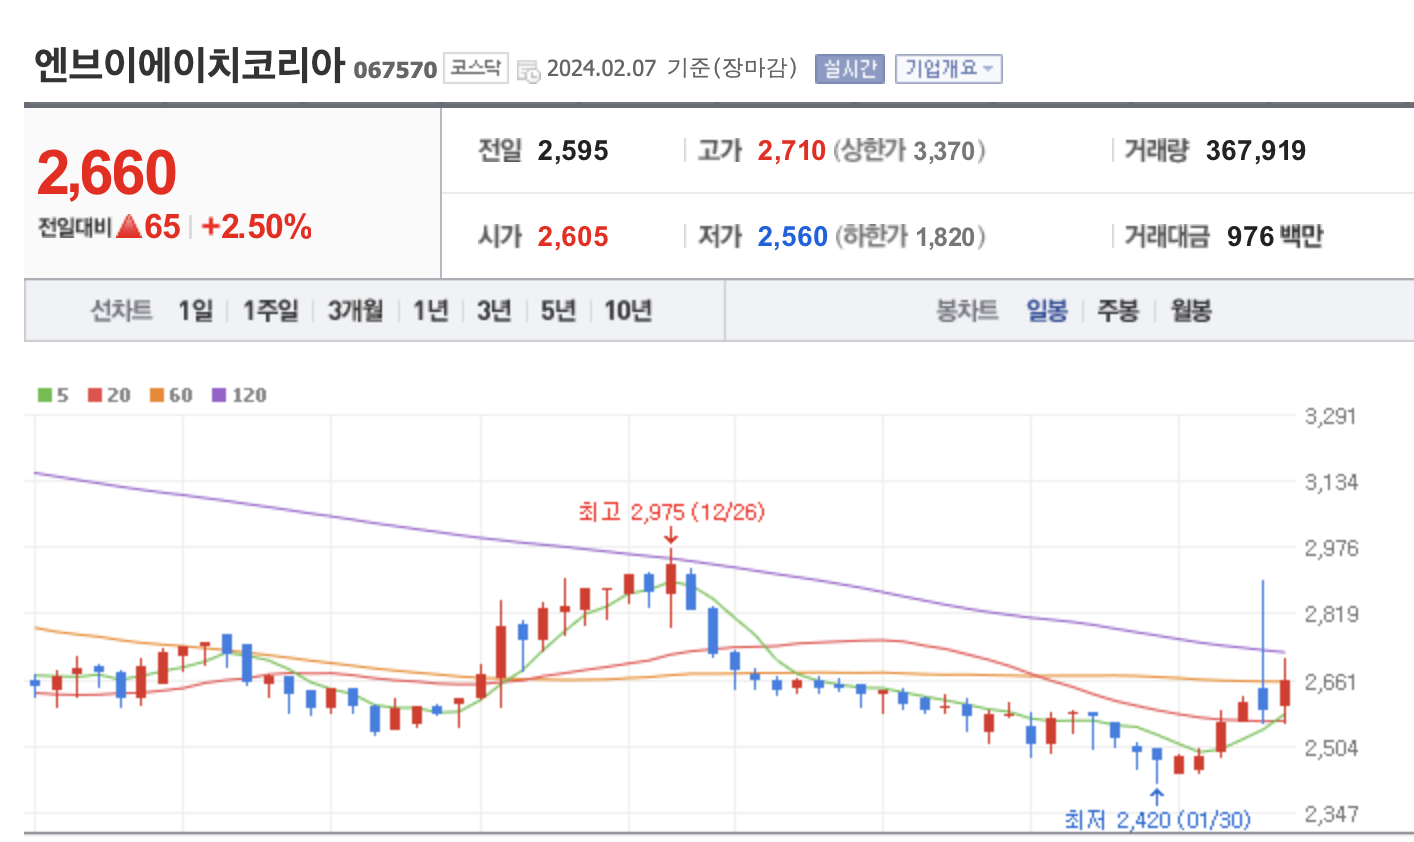Click the 2,347 y-axis label
This screenshot has height=842, width=1414.
1331,813
